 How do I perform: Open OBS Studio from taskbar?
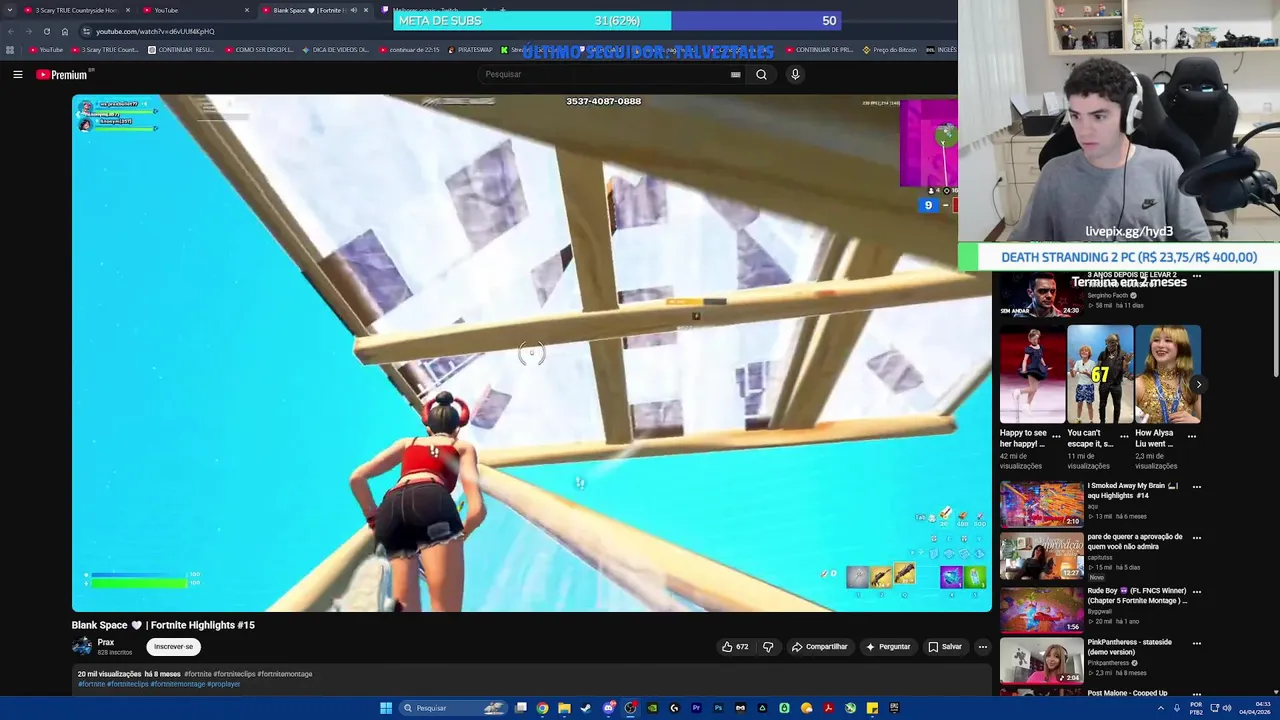pyautogui.click(x=630, y=708)
